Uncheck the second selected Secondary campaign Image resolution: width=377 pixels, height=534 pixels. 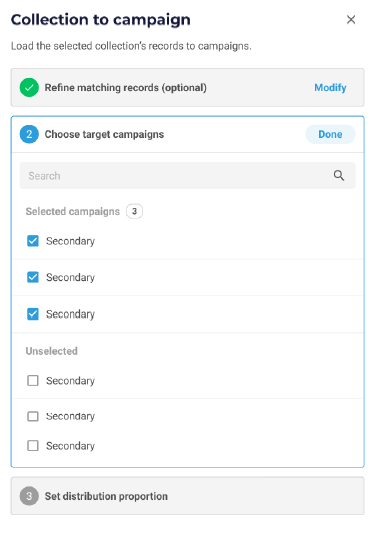tap(33, 277)
